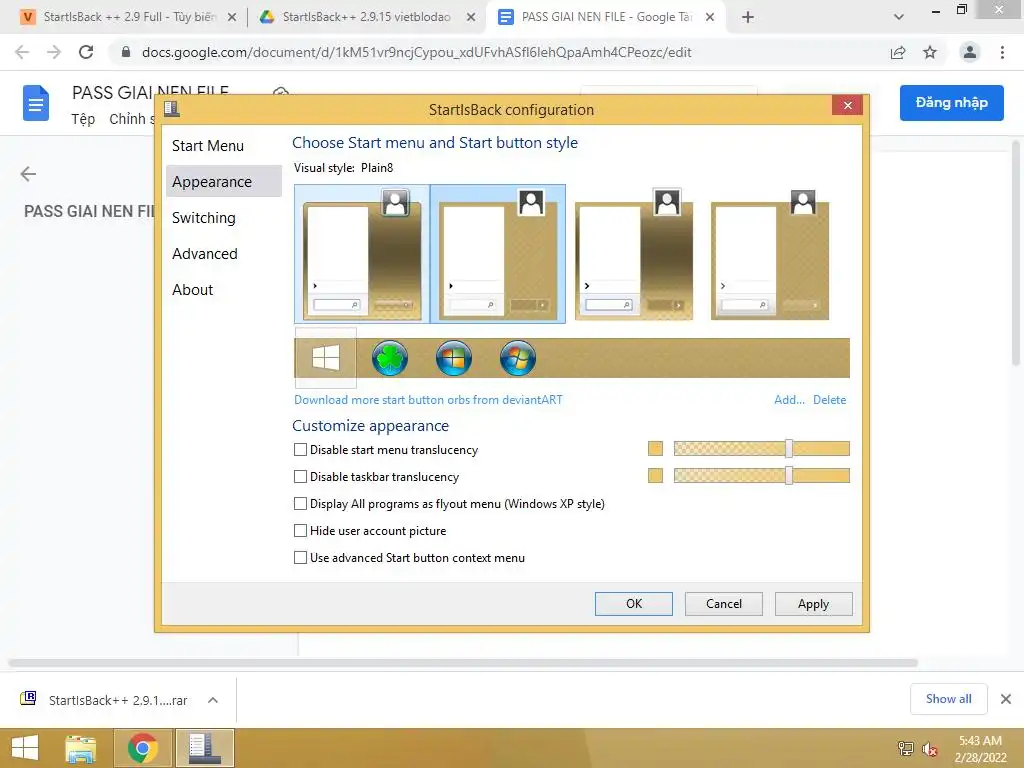The image size is (1024, 768).
Task: Click Apply in StartIsBack configuration
Action: [x=813, y=603]
